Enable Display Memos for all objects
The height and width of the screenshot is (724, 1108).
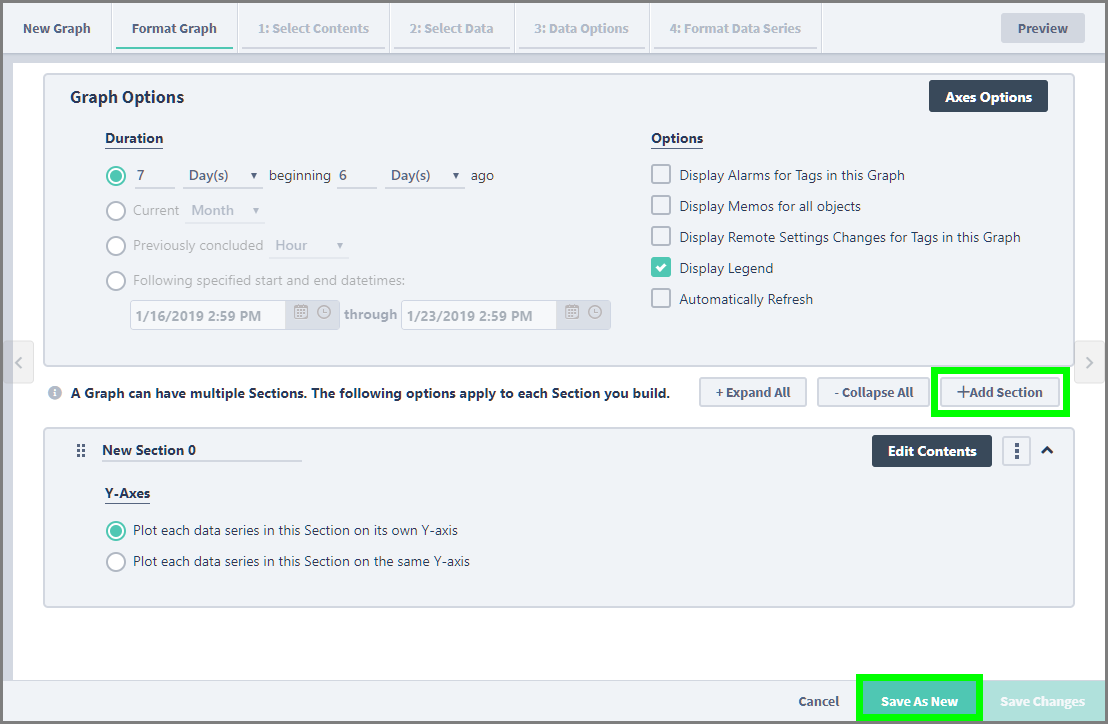pyautogui.click(x=661, y=206)
